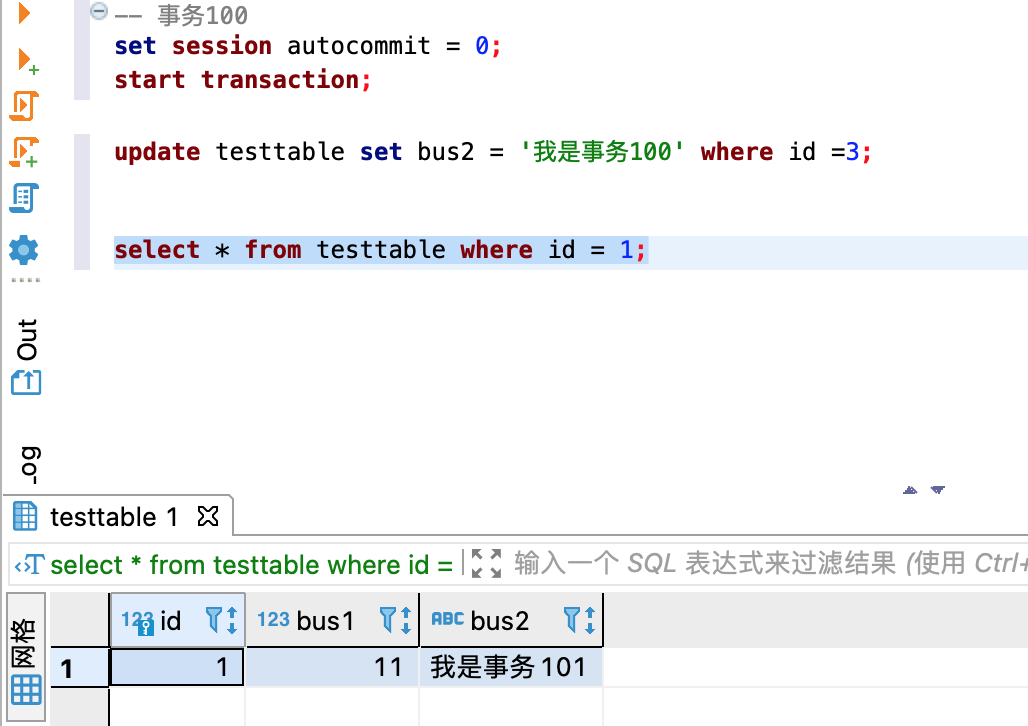Execute script statements in separate tabs
This screenshot has height=726, width=1028.
[x=24, y=151]
